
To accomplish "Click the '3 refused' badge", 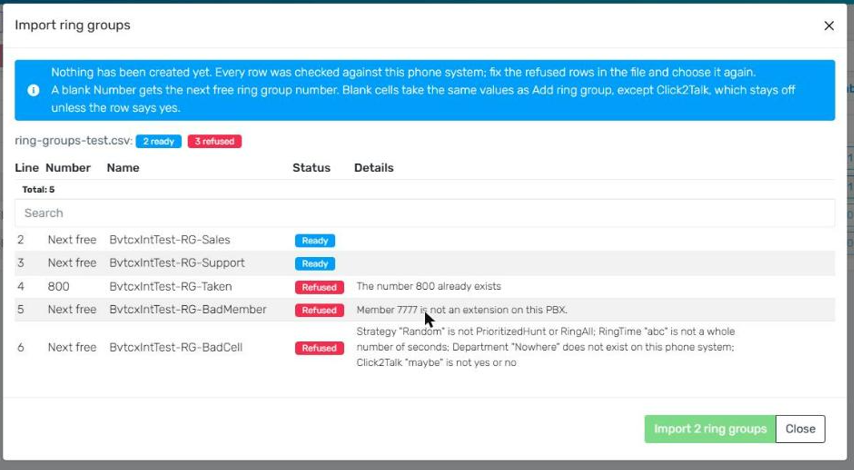I will [x=215, y=141].
